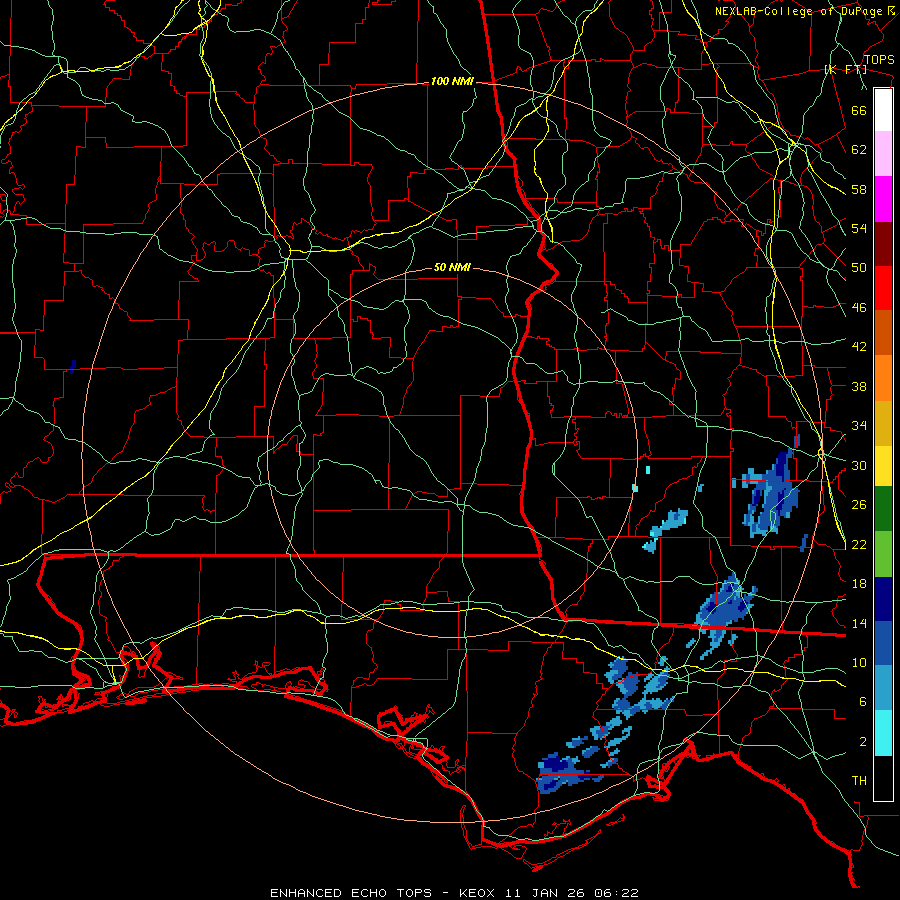Click the TOPS legend title
Image resolution: width=900 pixels, height=900 pixels.
[x=879, y=59]
